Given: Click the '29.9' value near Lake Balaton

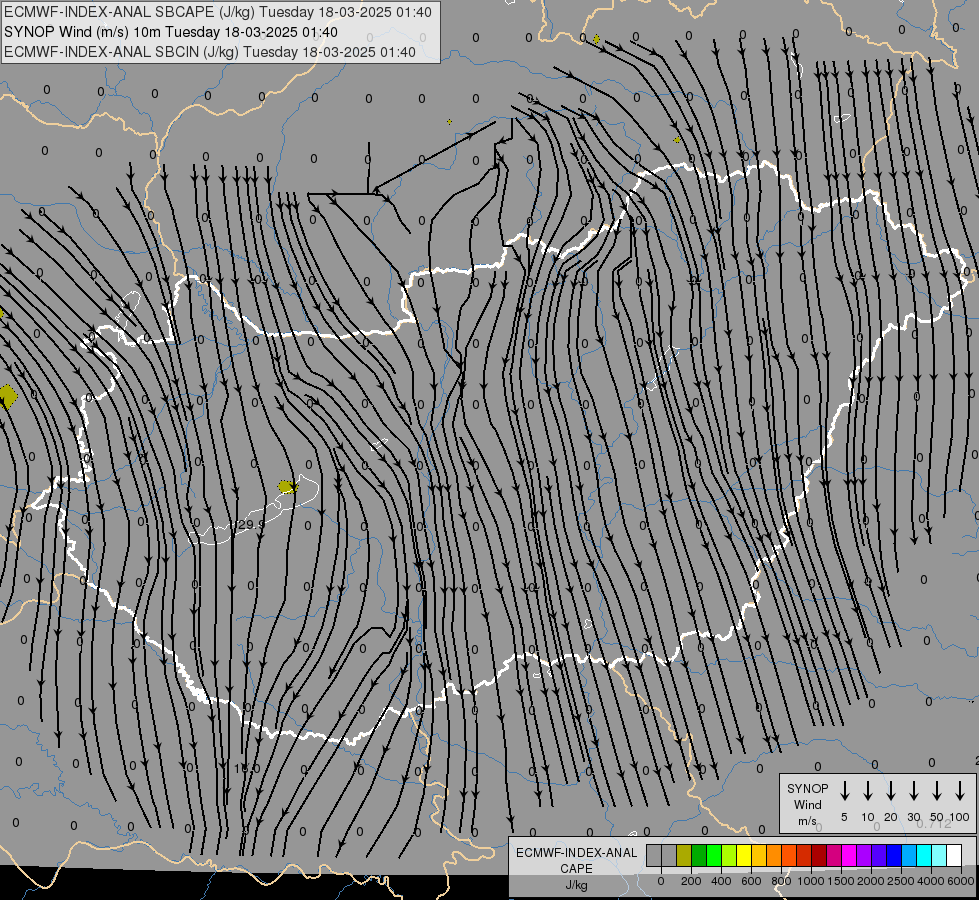Looking at the screenshot, I should point(250,525).
